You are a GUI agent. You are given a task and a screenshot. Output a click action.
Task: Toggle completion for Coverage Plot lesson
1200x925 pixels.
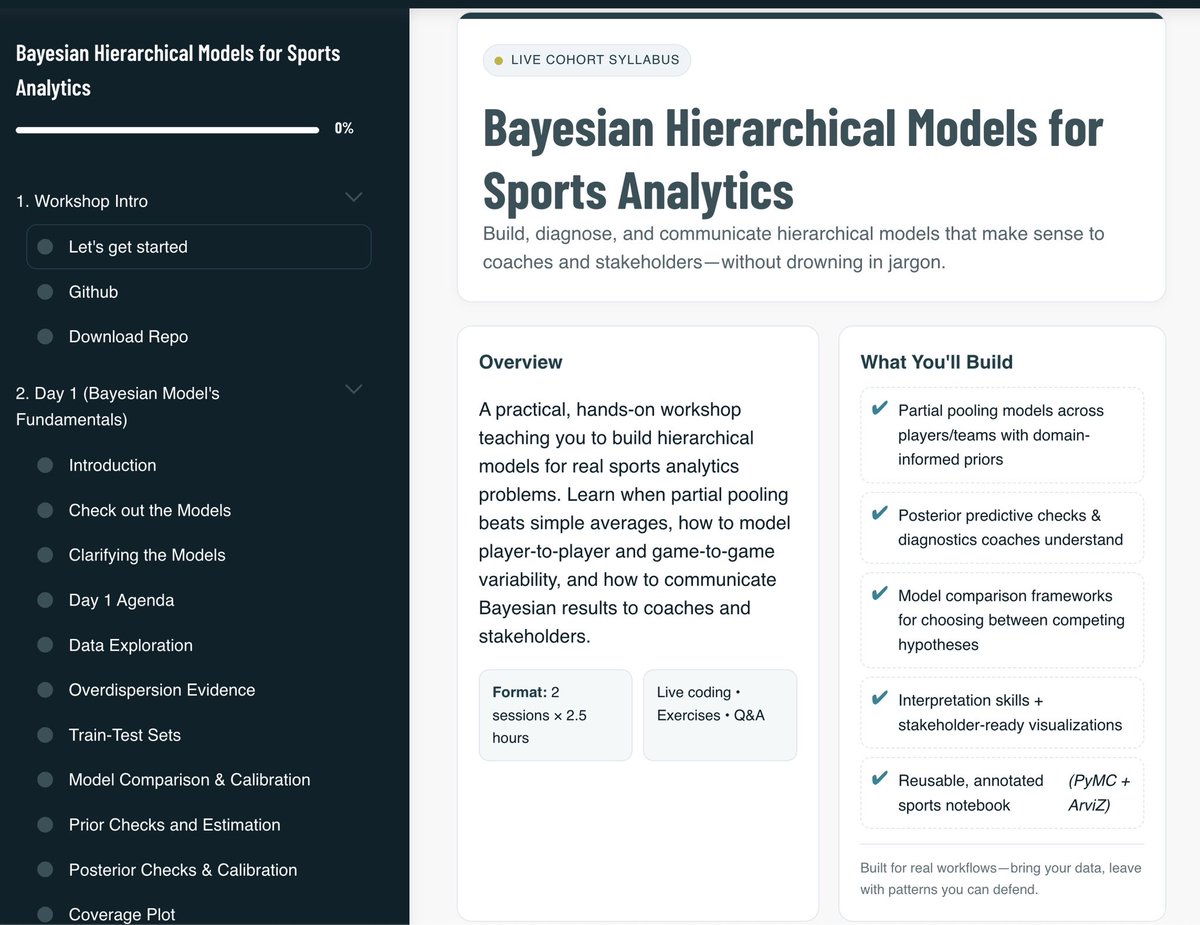[x=44, y=914]
